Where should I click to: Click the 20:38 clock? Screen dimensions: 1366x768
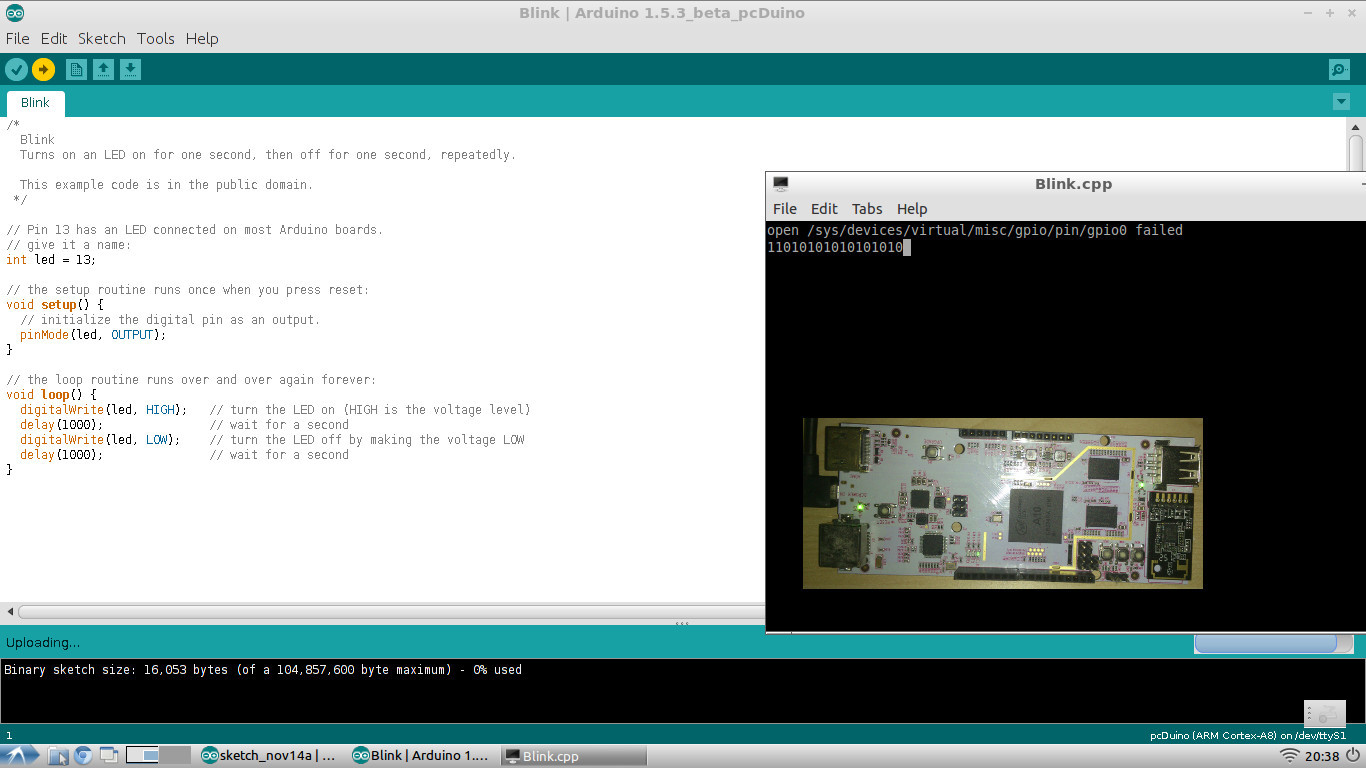coord(1322,756)
